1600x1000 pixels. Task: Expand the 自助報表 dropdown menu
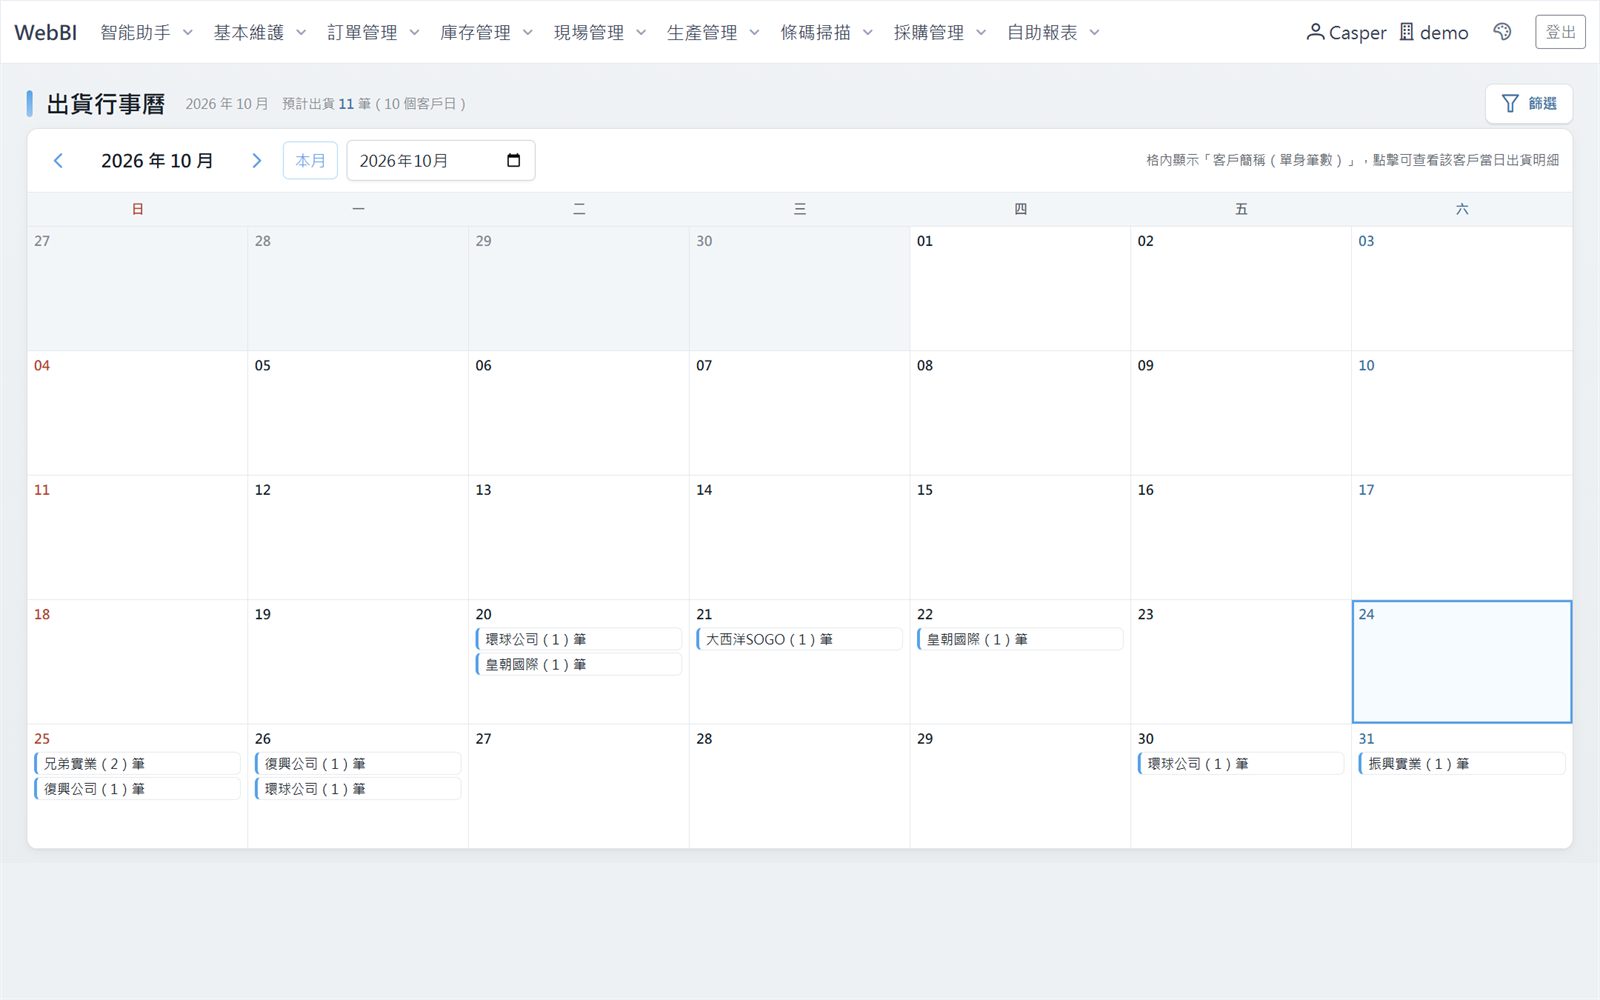click(x=1053, y=32)
